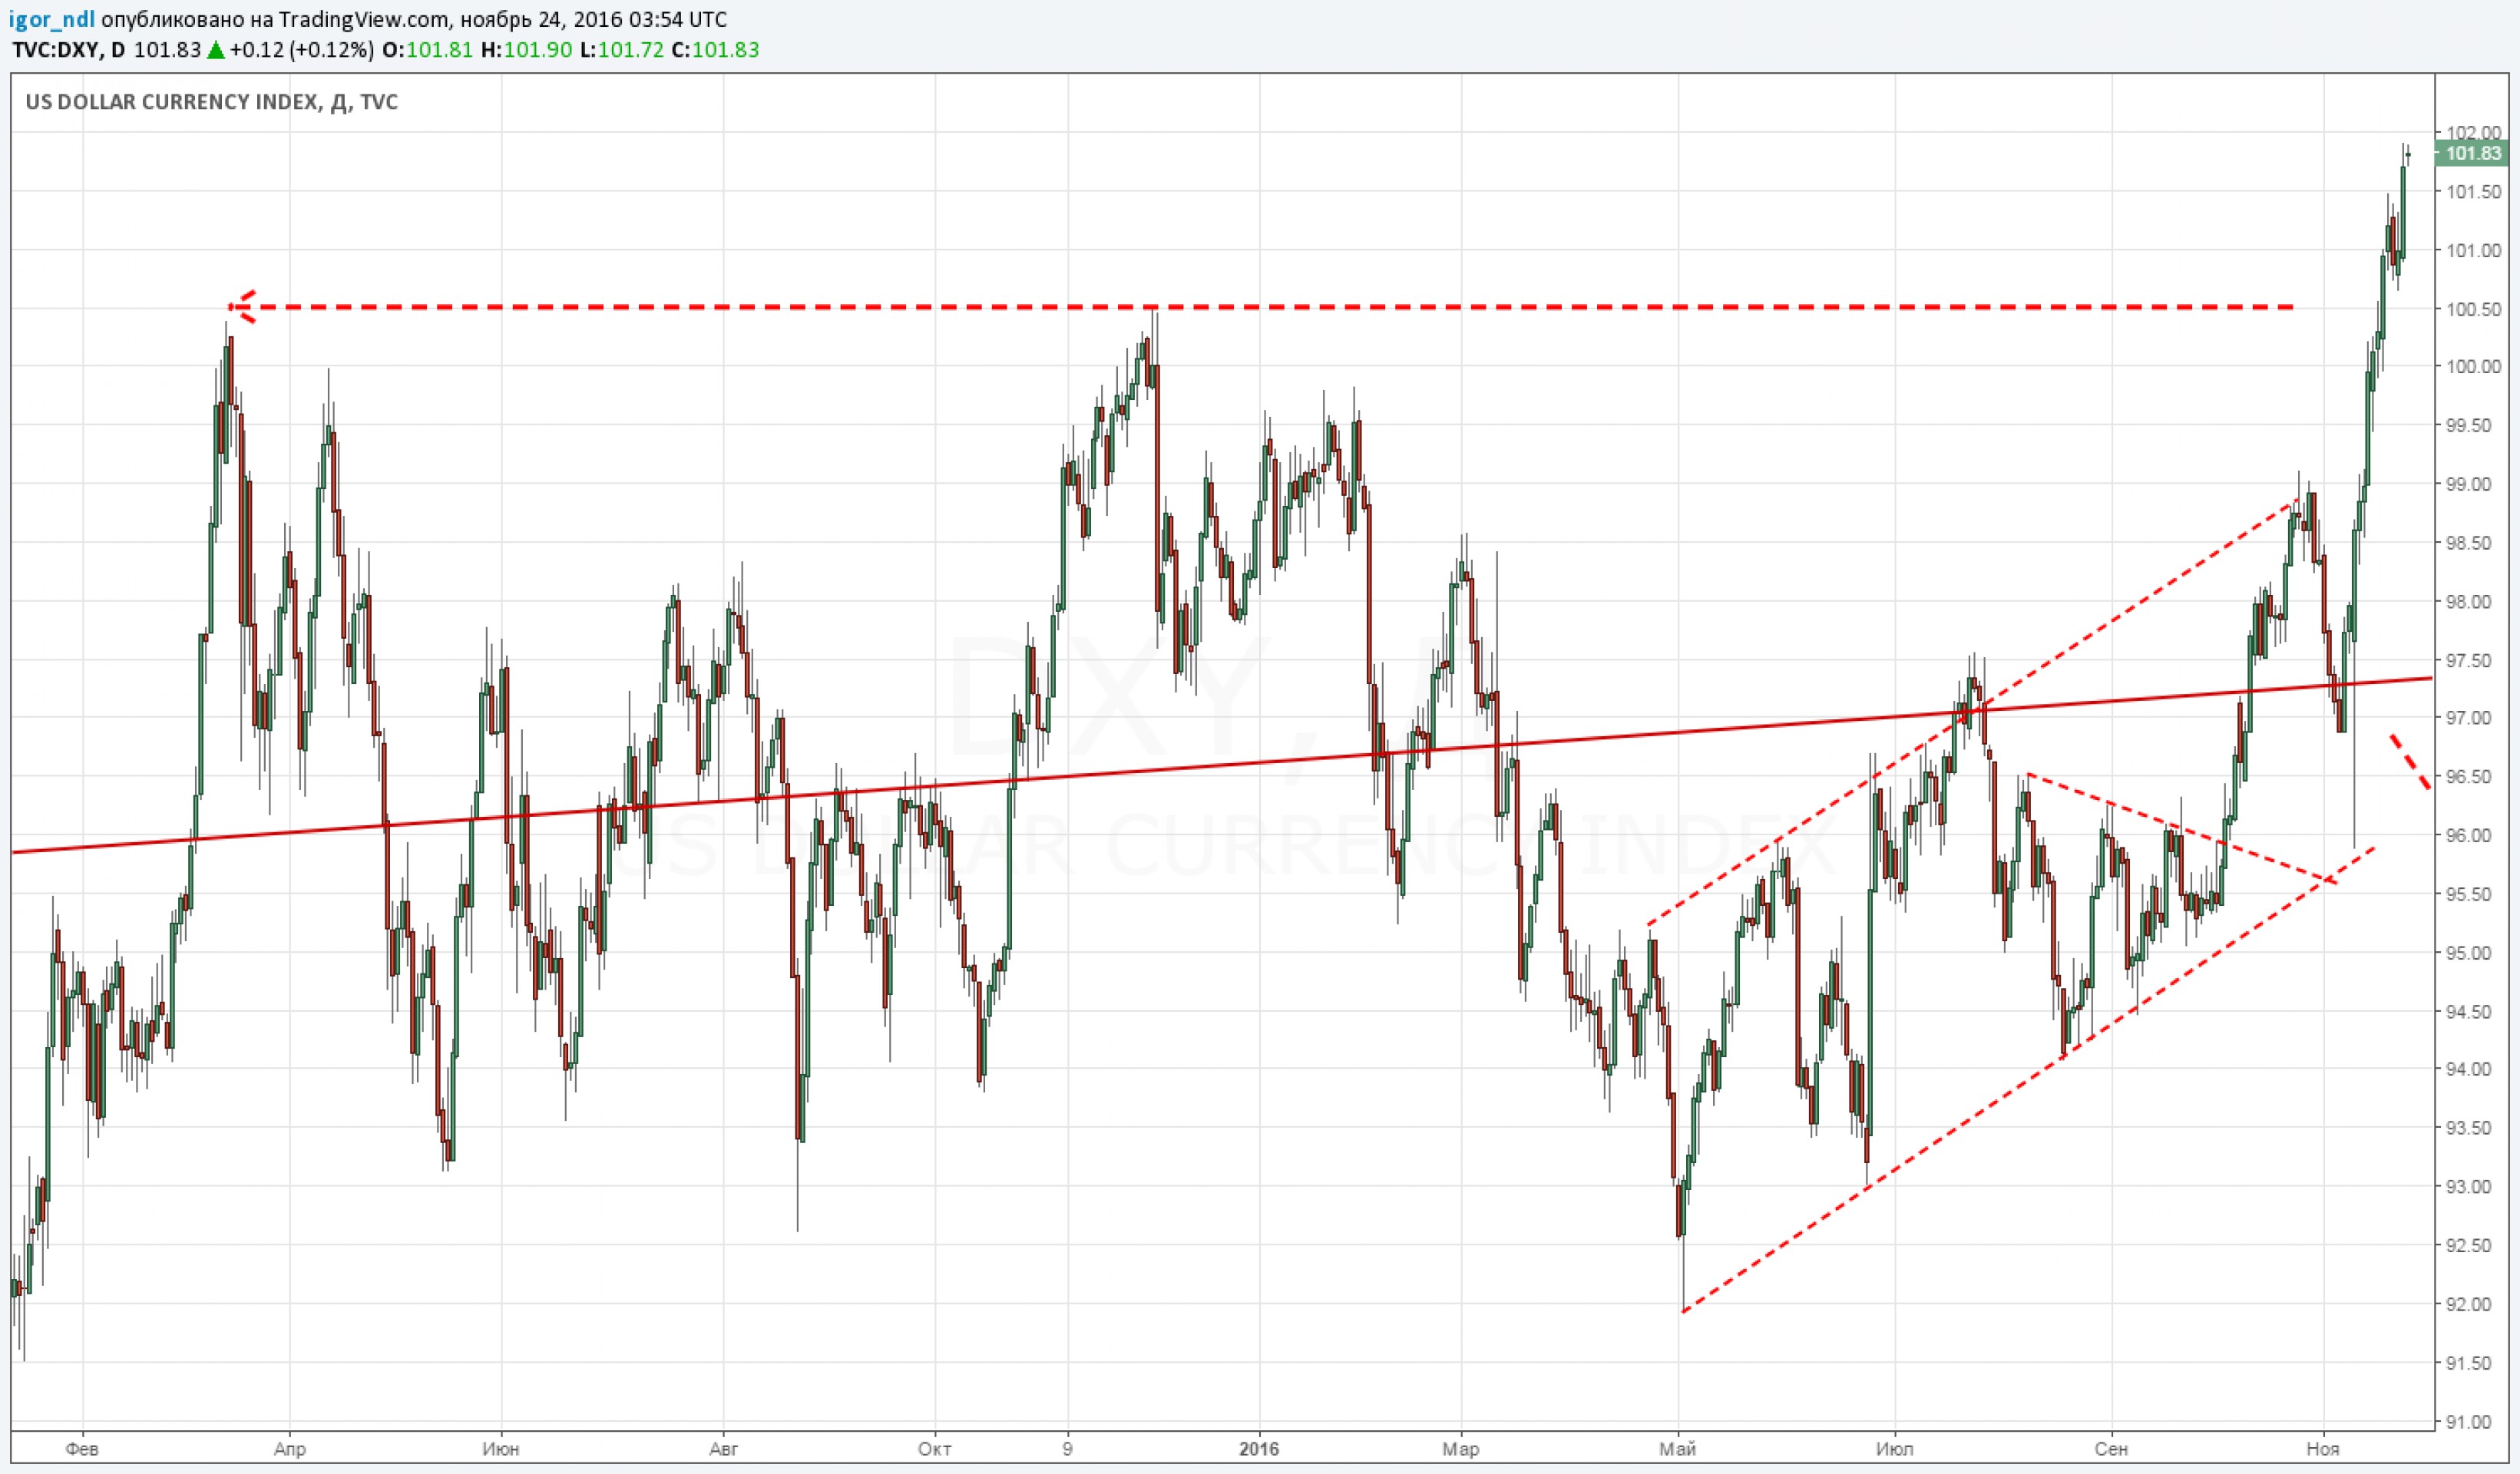Image resolution: width=2520 pixels, height=1474 pixels.
Task: Click the TVC:DXY, D symbol label
Action: point(70,50)
